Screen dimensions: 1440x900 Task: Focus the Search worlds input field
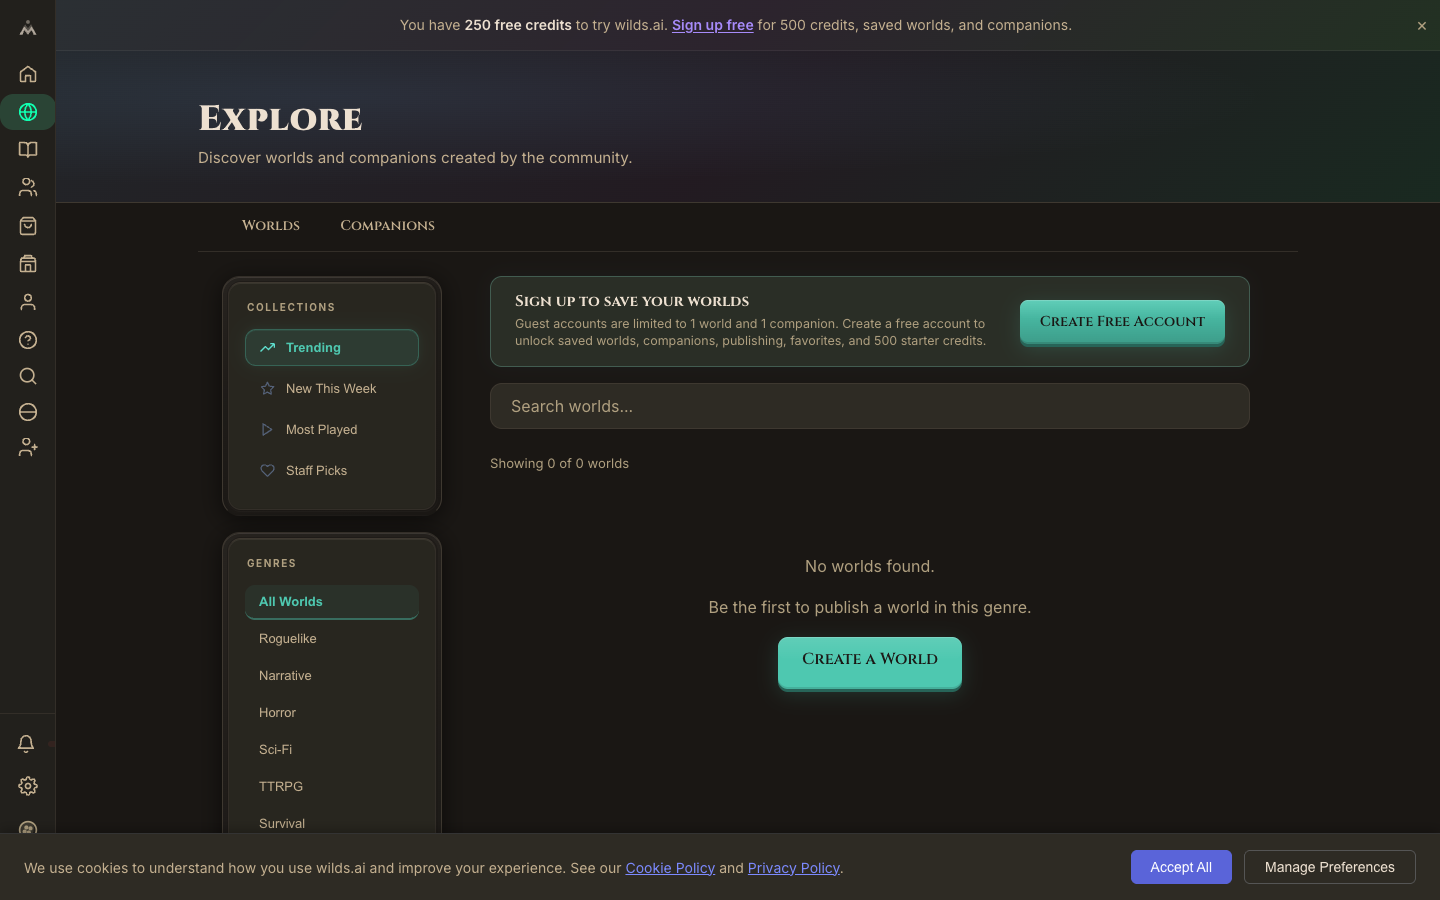coord(870,406)
